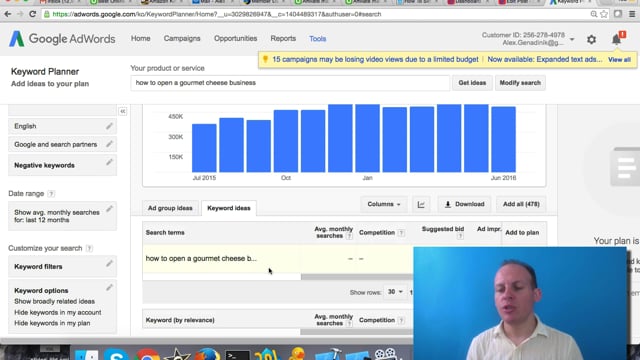640x360 pixels.
Task: Bookmark this page with the star icon
Action: [604, 14]
